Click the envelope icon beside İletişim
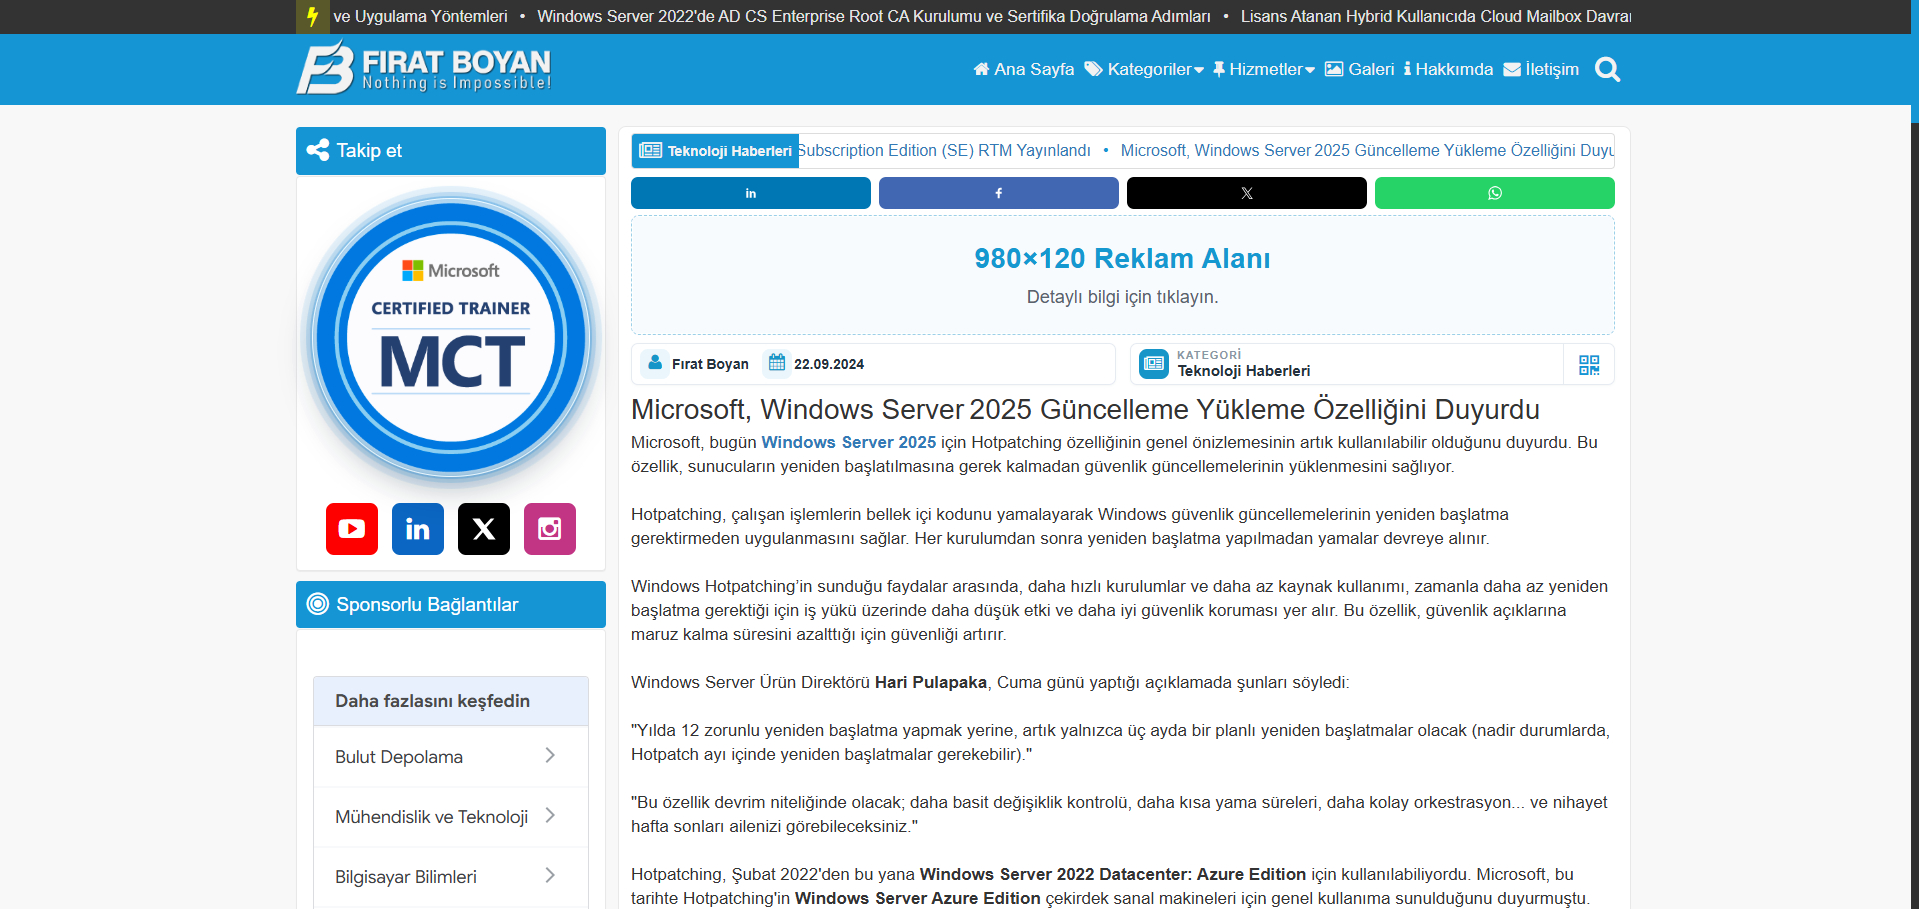 click(x=1512, y=69)
